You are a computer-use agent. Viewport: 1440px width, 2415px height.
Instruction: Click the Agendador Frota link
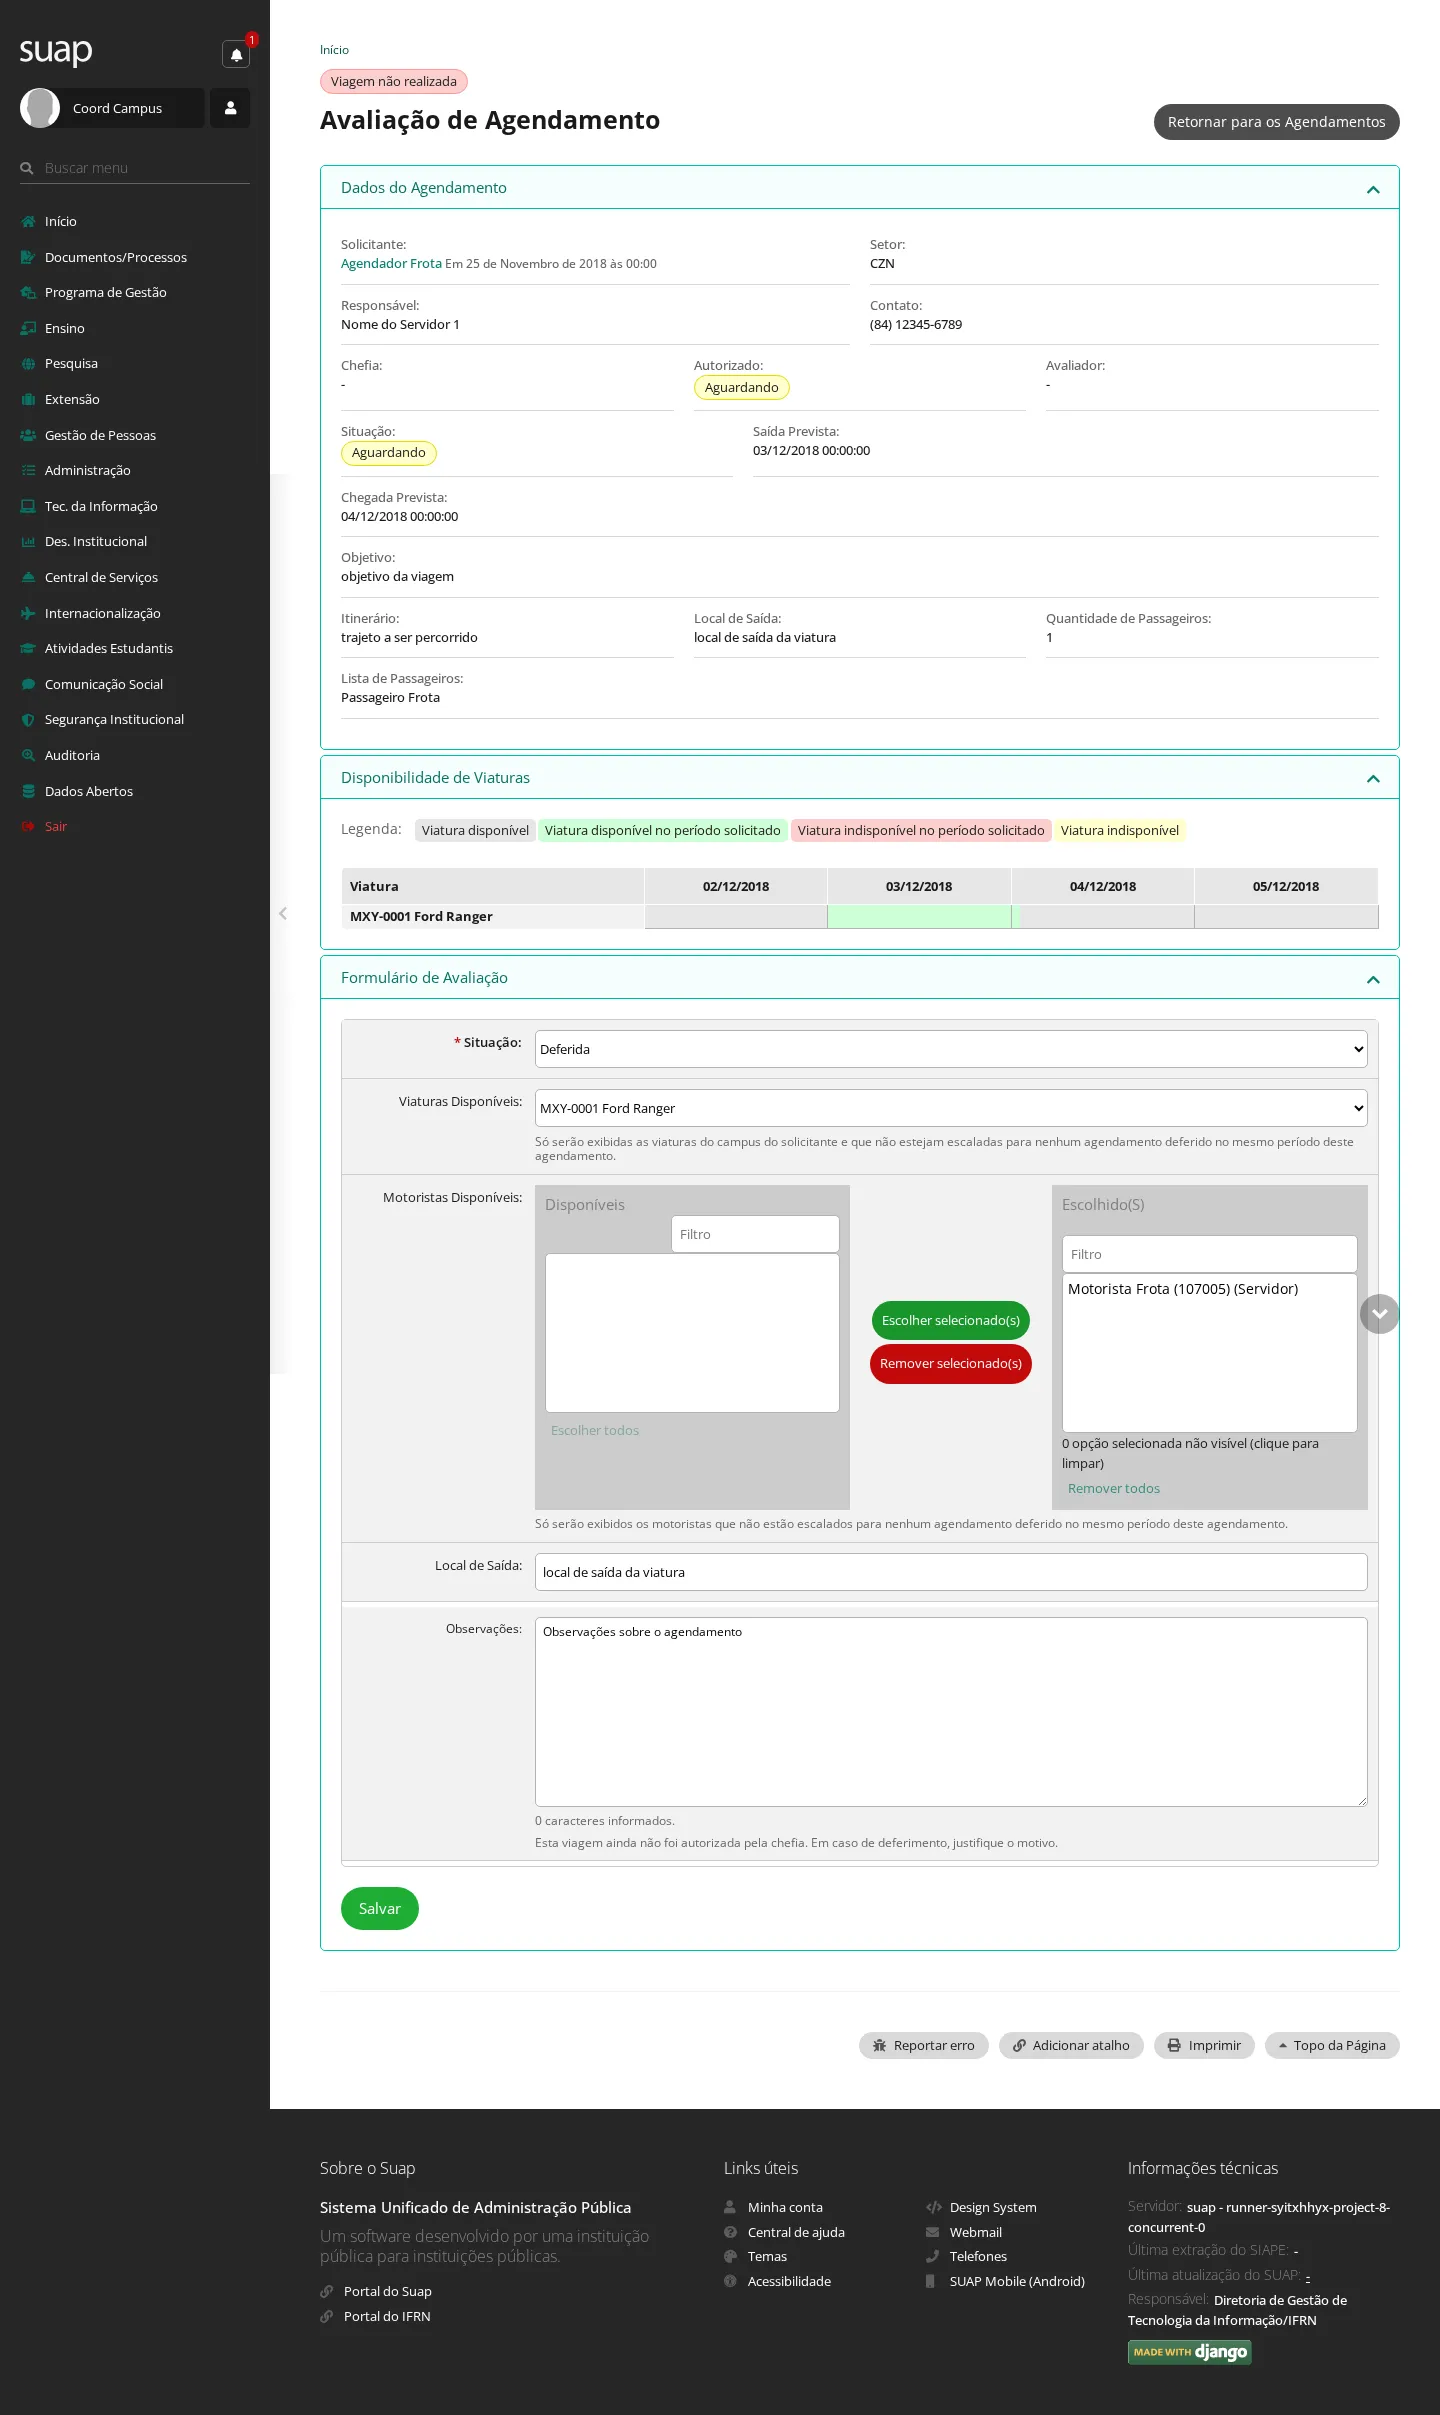391,264
